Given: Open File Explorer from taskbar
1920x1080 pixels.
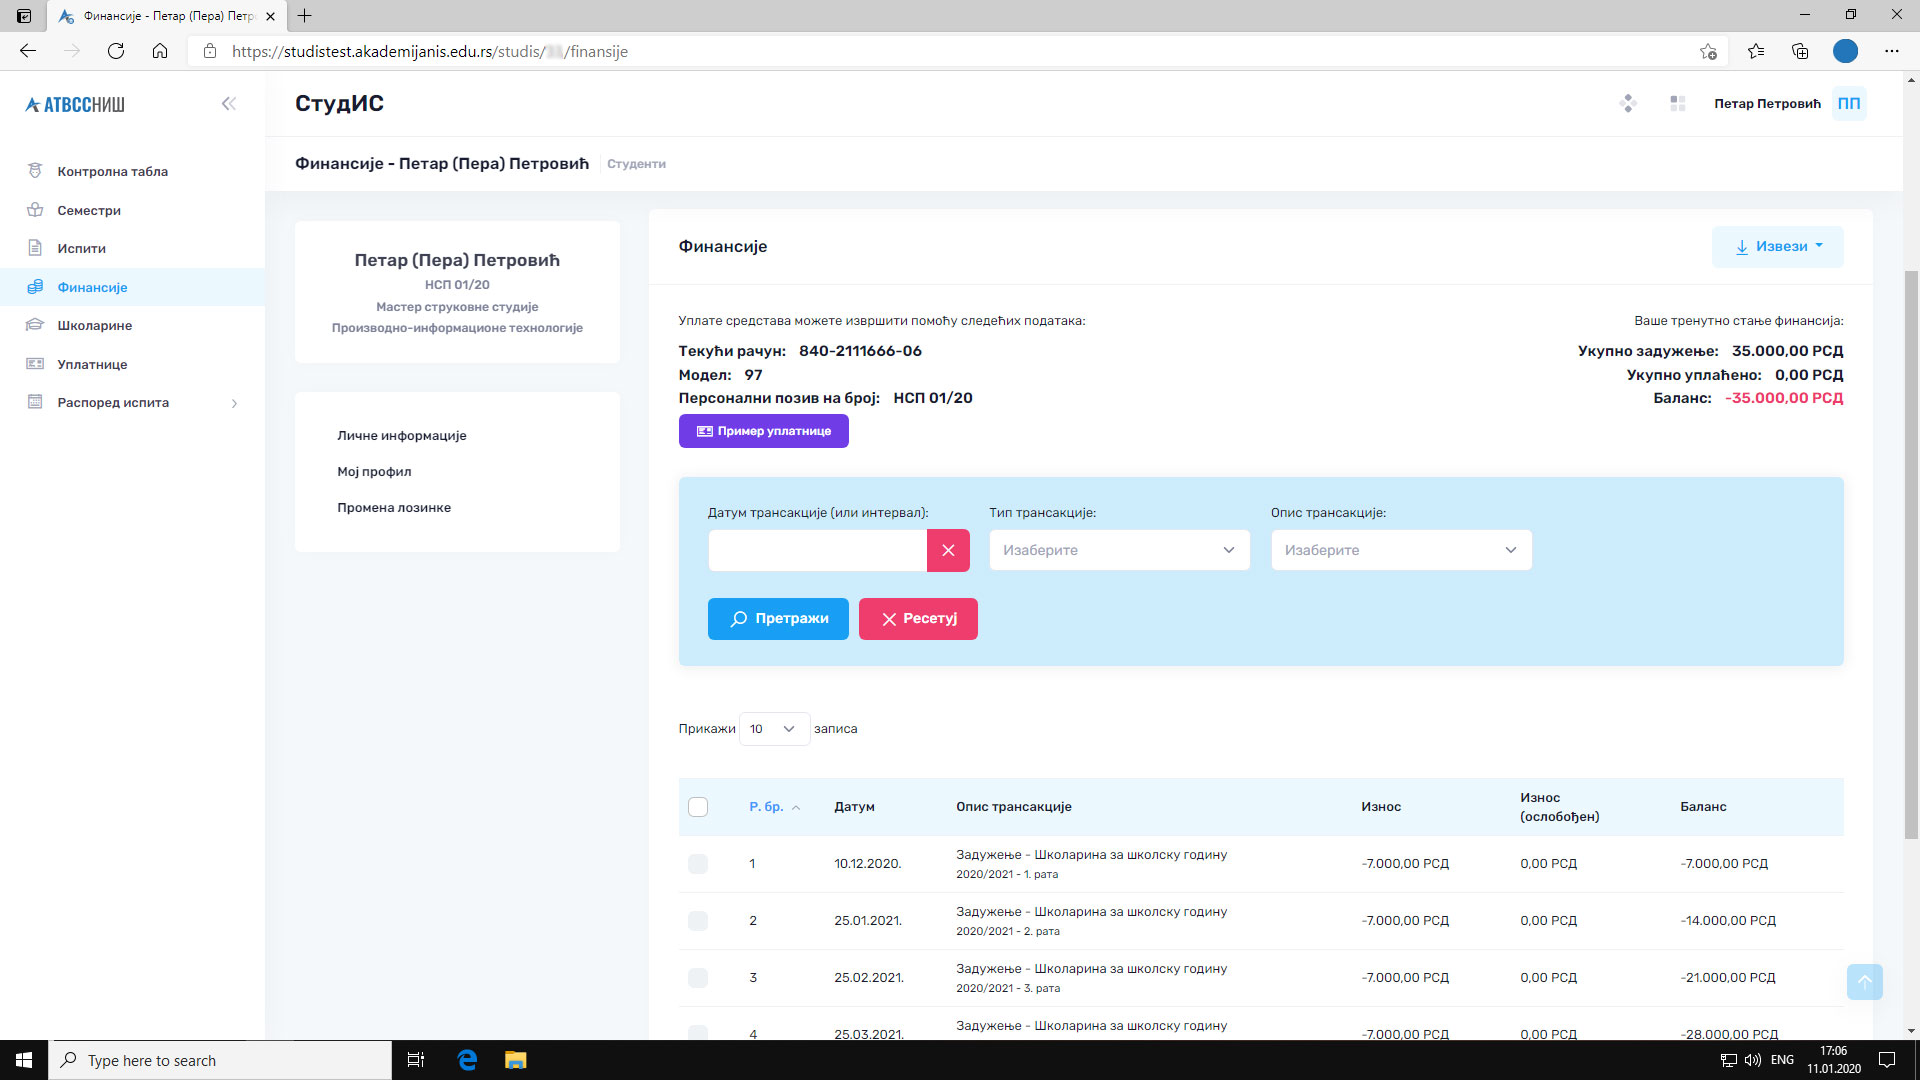Looking at the screenshot, I should (x=515, y=1060).
